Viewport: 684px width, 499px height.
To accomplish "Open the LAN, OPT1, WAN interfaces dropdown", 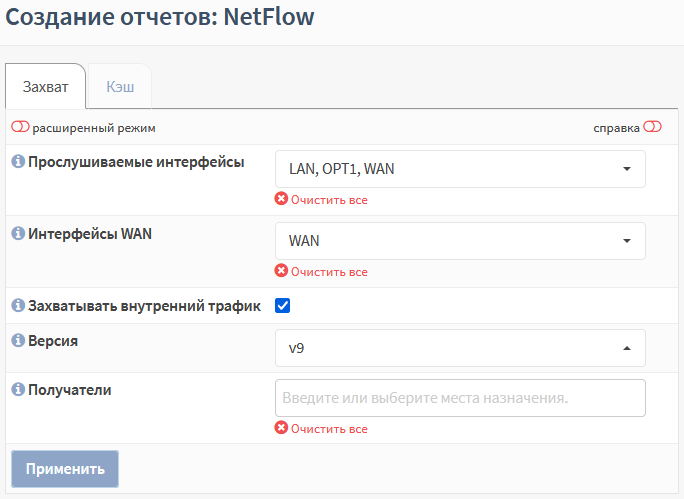I will coord(460,169).
